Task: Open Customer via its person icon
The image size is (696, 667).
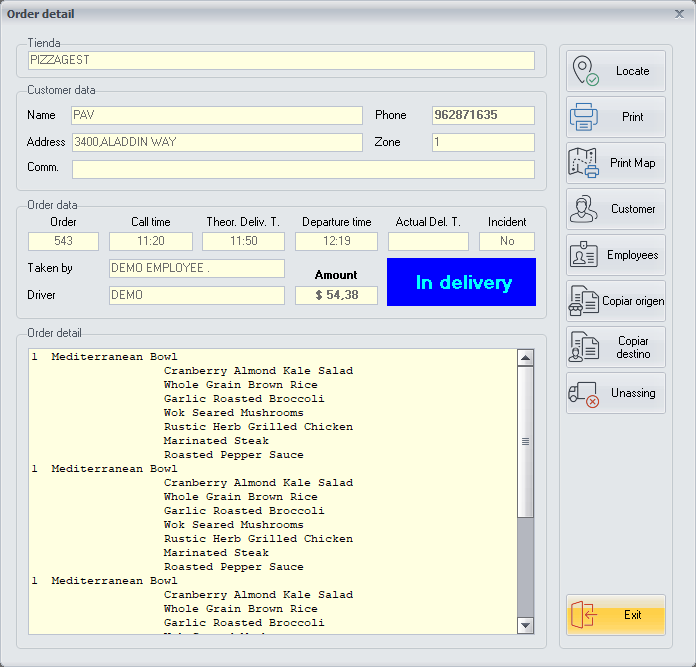Action: click(583, 209)
